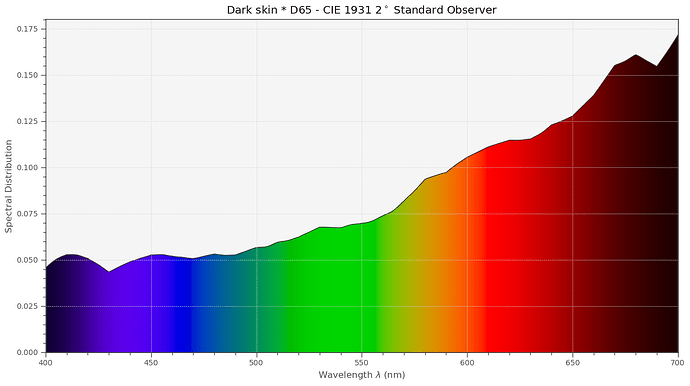Click the 450 tick label on x-axis
This screenshot has height=386, width=690.
(x=151, y=363)
